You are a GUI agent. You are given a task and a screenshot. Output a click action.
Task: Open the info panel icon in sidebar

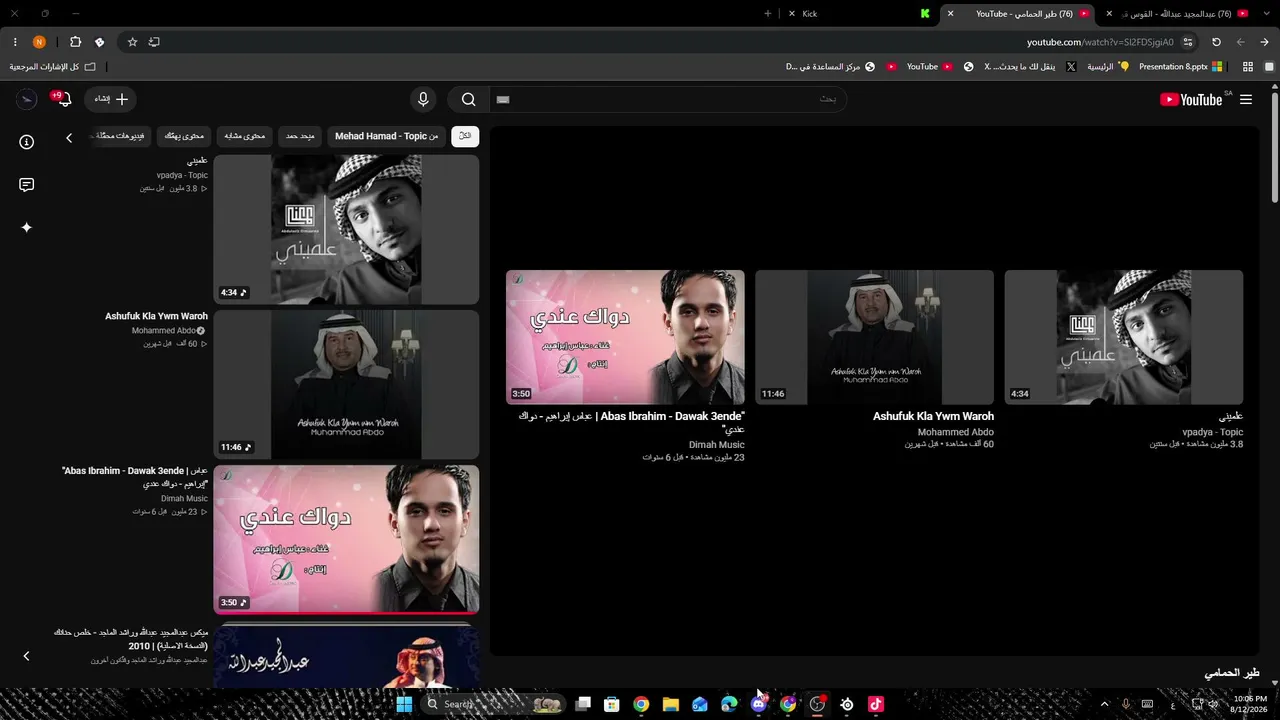click(27, 142)
